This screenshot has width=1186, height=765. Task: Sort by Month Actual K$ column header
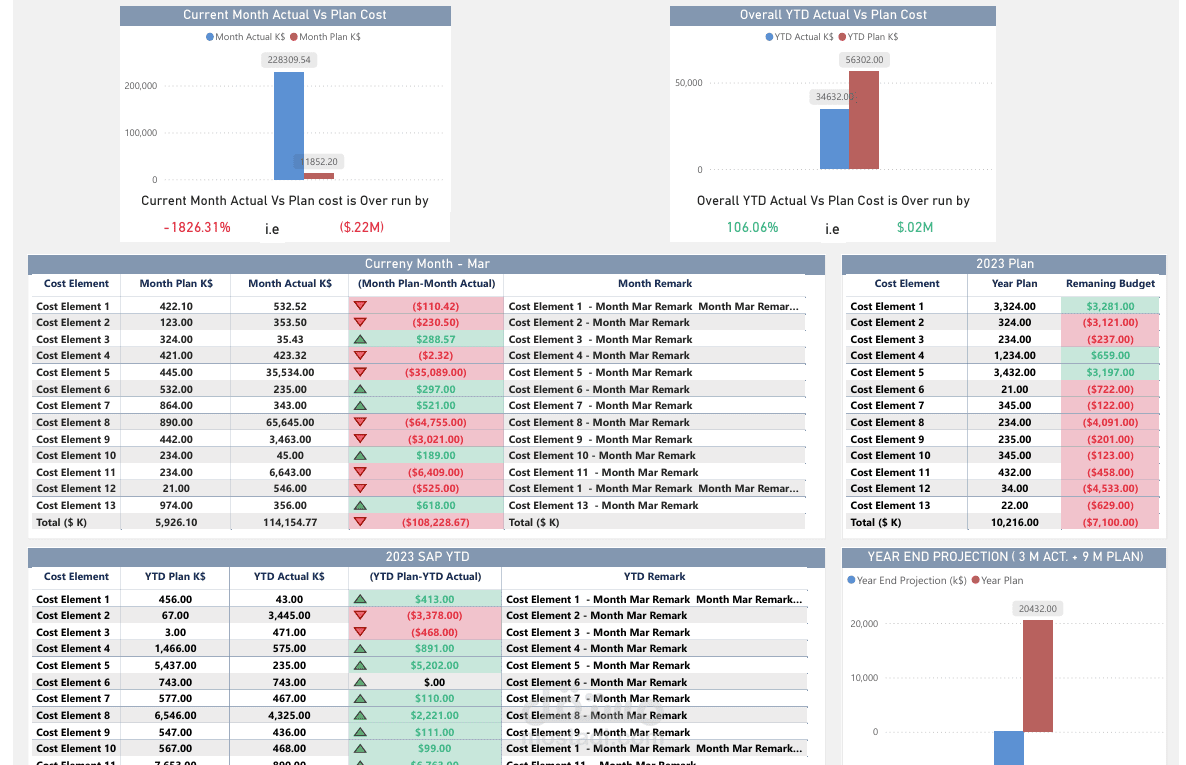[290, 284]
